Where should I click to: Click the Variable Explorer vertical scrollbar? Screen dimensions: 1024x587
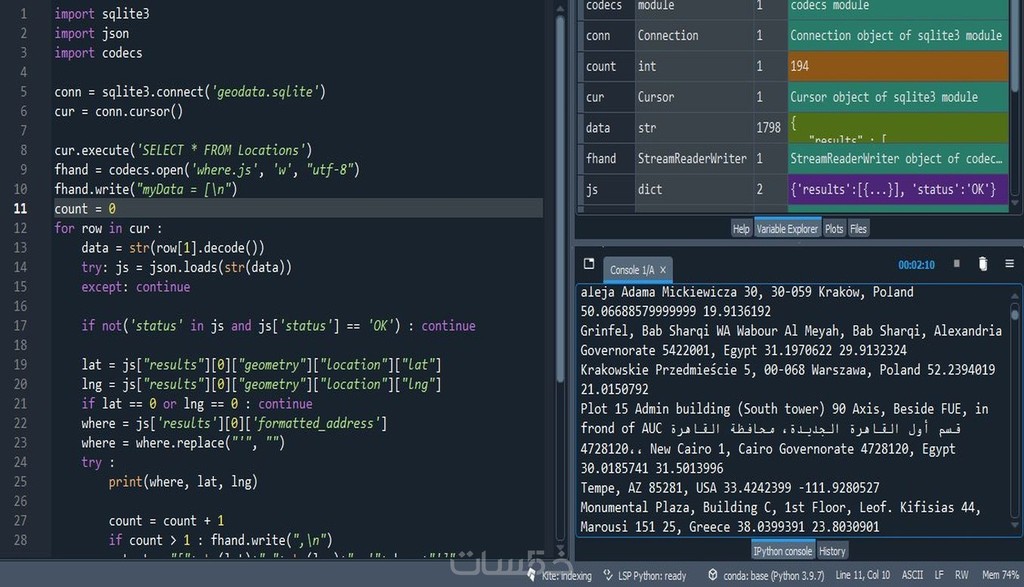1015,46
